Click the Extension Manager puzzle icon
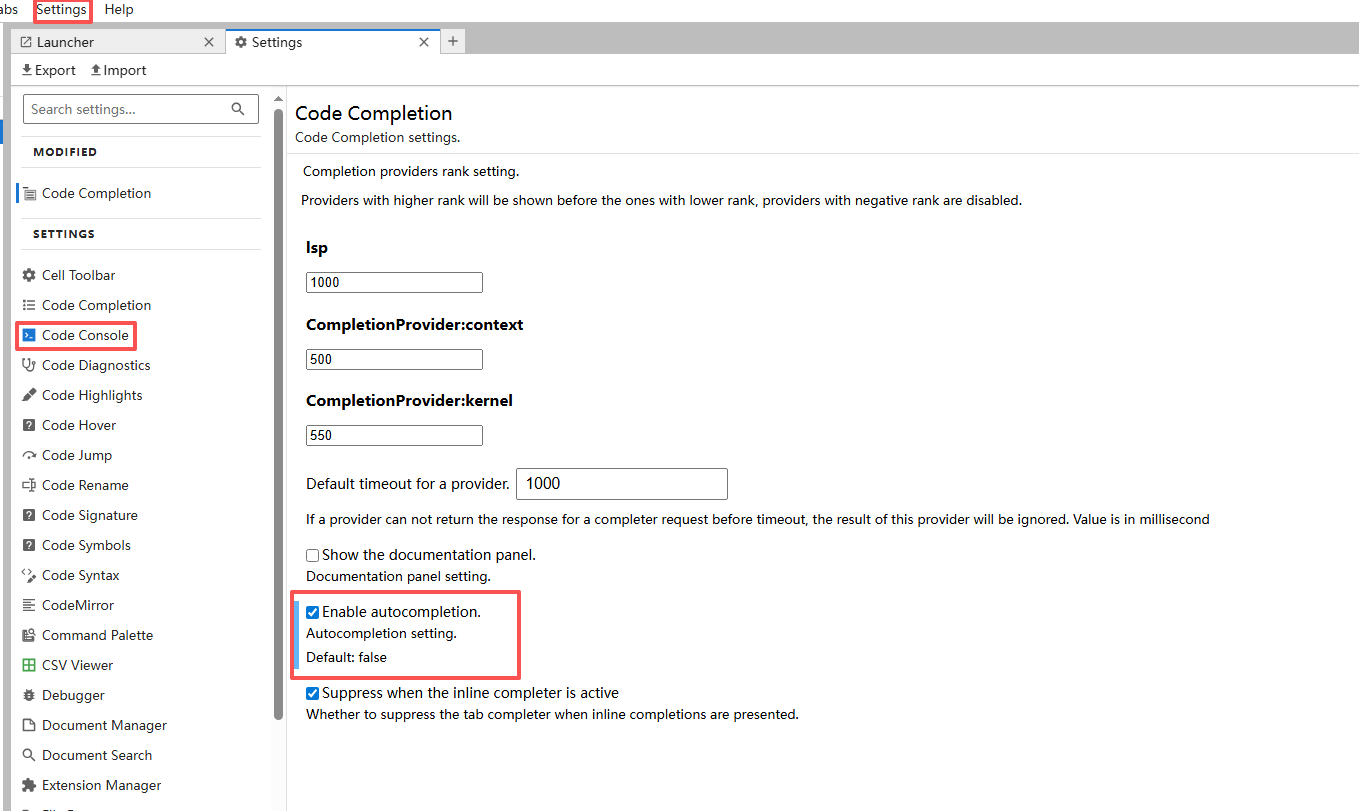Screen dimensions: 1359x811 [x=29, y=785]
